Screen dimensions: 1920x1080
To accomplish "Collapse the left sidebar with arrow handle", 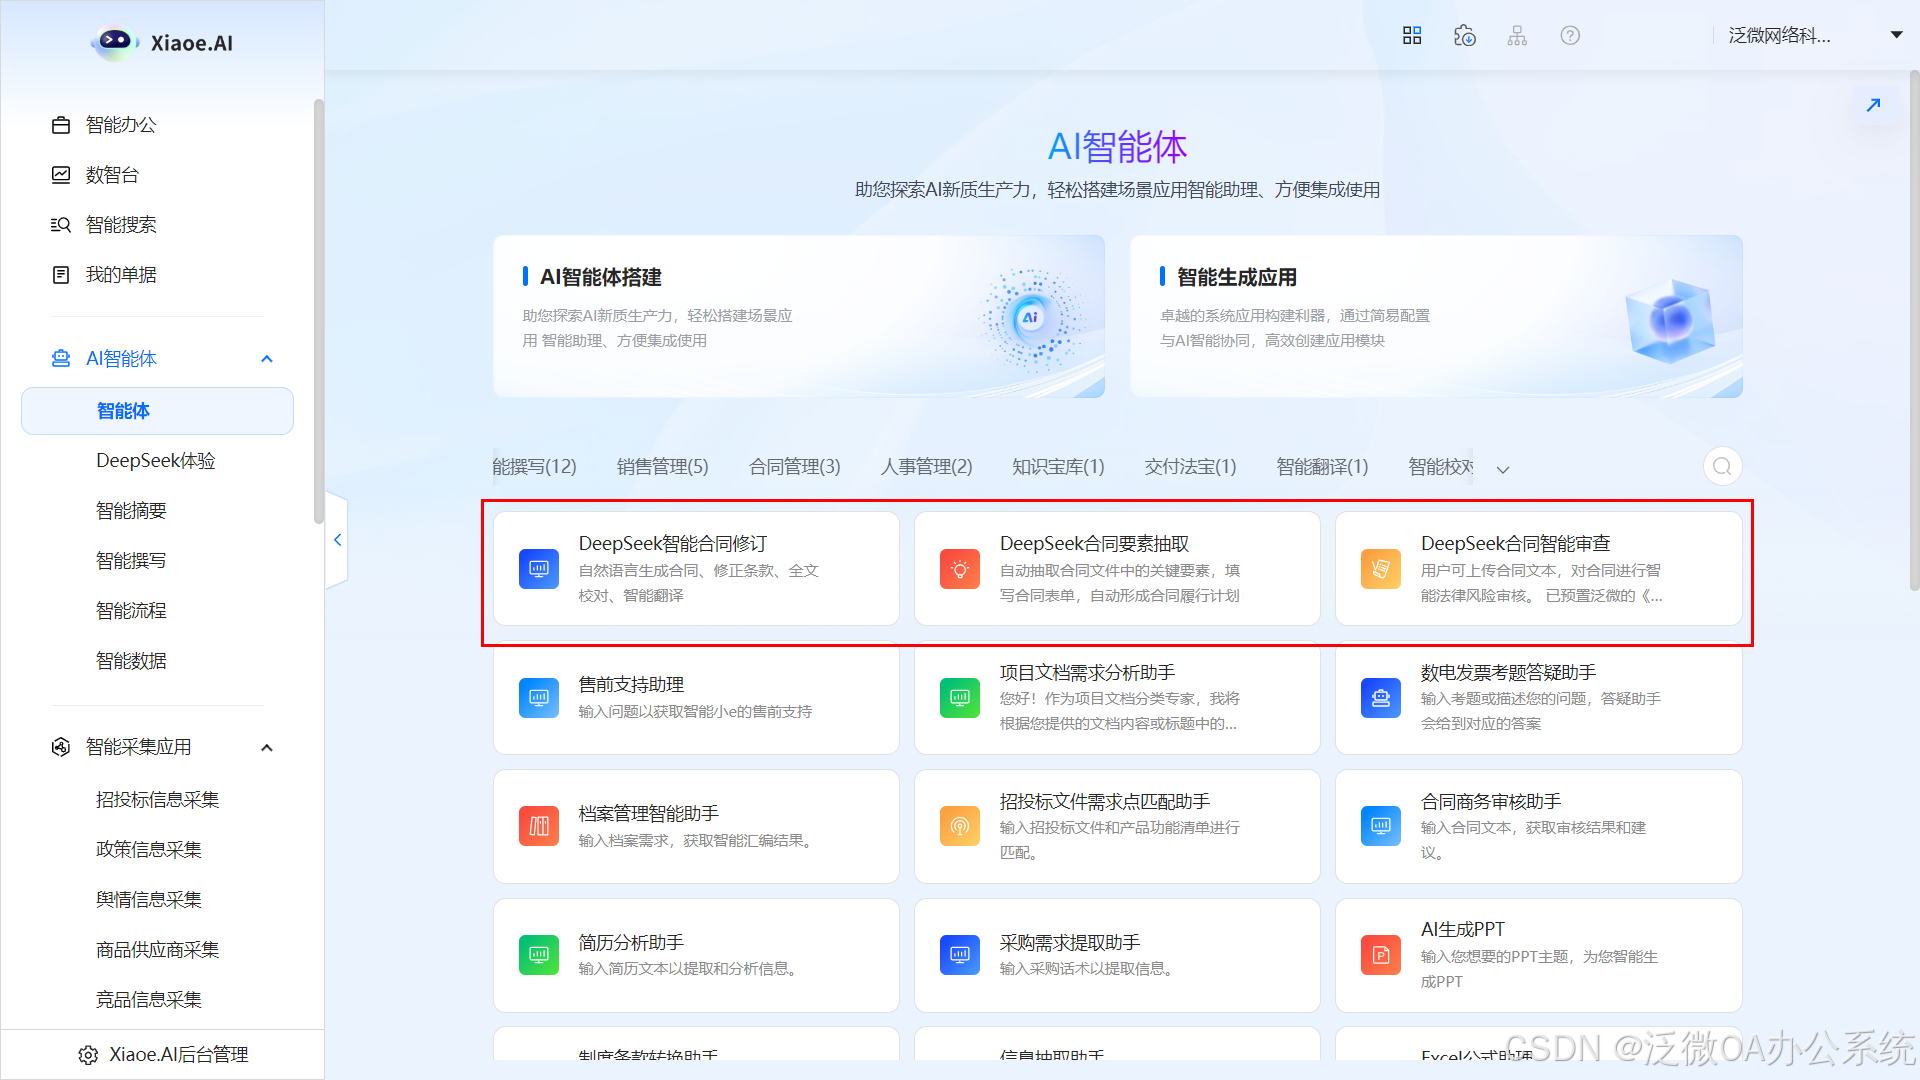I will coord(338,540).
